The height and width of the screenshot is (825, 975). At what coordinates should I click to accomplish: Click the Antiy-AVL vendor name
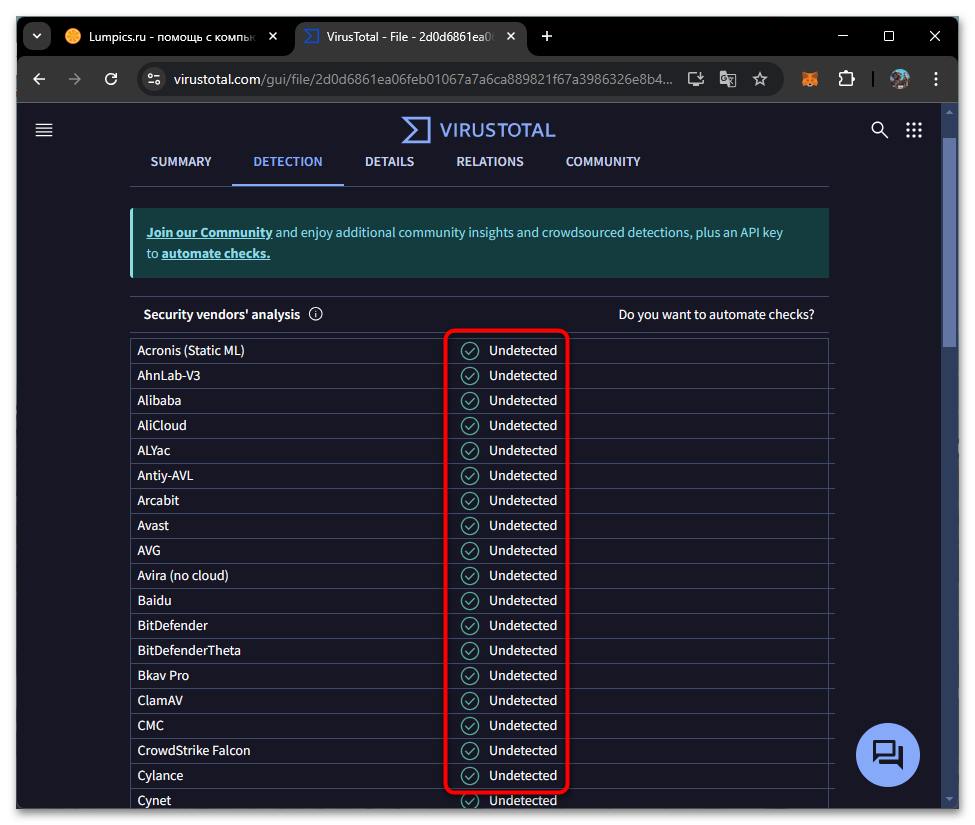point(165,476)
